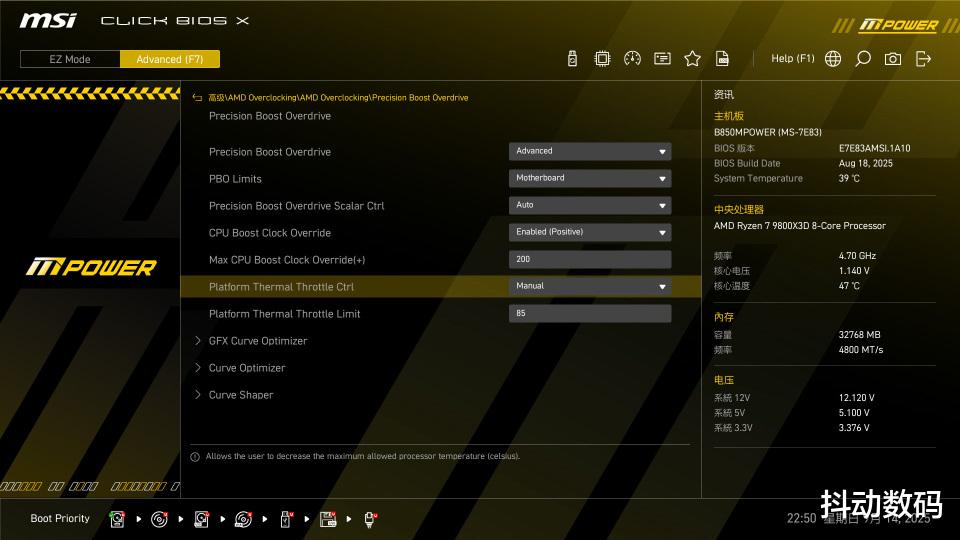This screenshot has width=960, height=540.
Task: Select floppy disk boot device icon
Action: (x=328, y=519)
